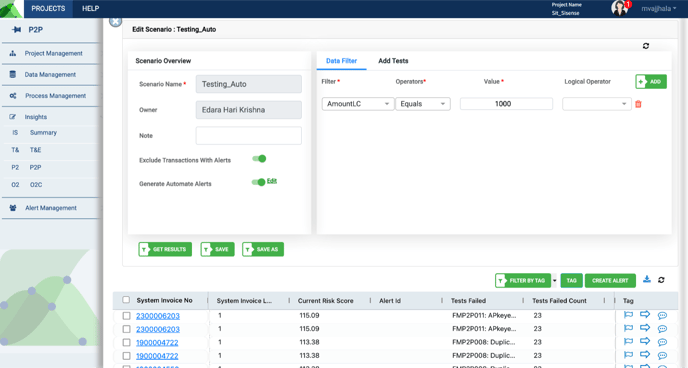Open Alert Management in the sidebar
The height and width of the screenshot is (368, 688).
(x=50, y=208)
